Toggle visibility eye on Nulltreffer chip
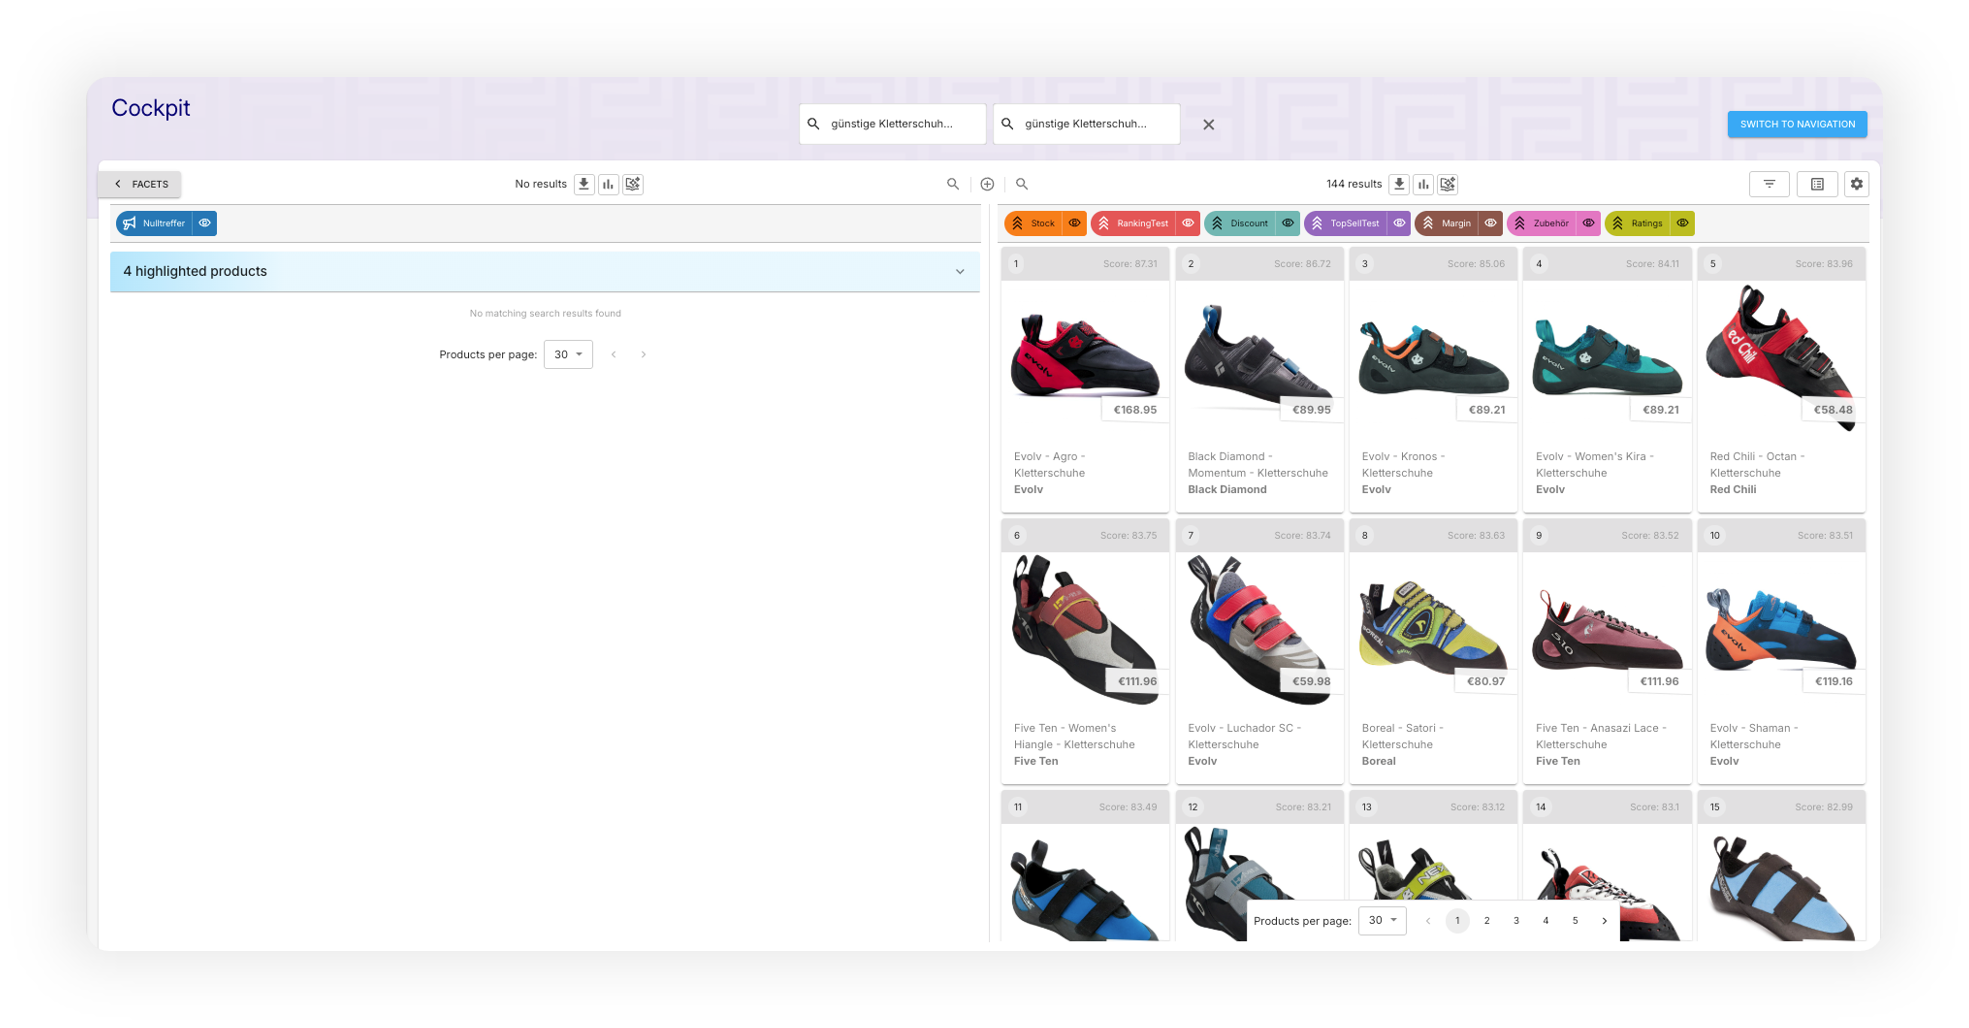The height and width of the screenshot is (1028, 1969). point(204,223)
